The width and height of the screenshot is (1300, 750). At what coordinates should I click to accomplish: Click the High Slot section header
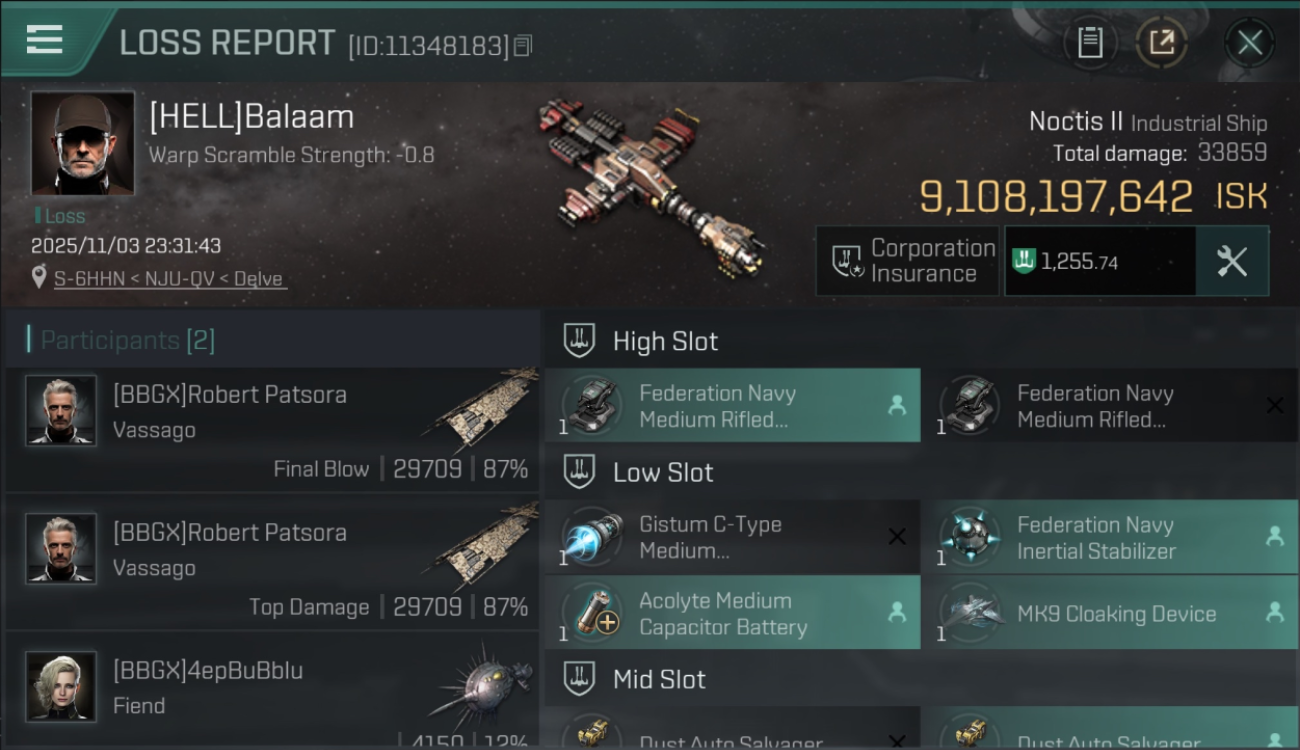coord(665,341)
